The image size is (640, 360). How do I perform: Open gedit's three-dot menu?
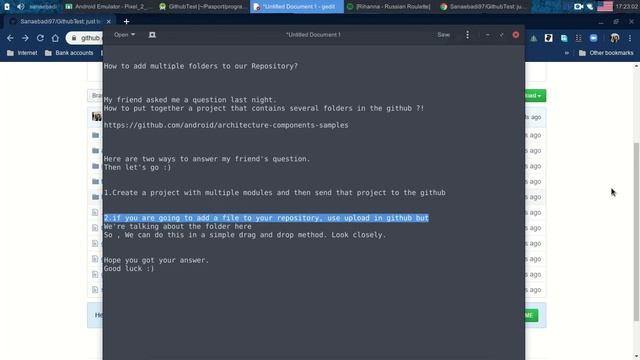click(467, 35)
